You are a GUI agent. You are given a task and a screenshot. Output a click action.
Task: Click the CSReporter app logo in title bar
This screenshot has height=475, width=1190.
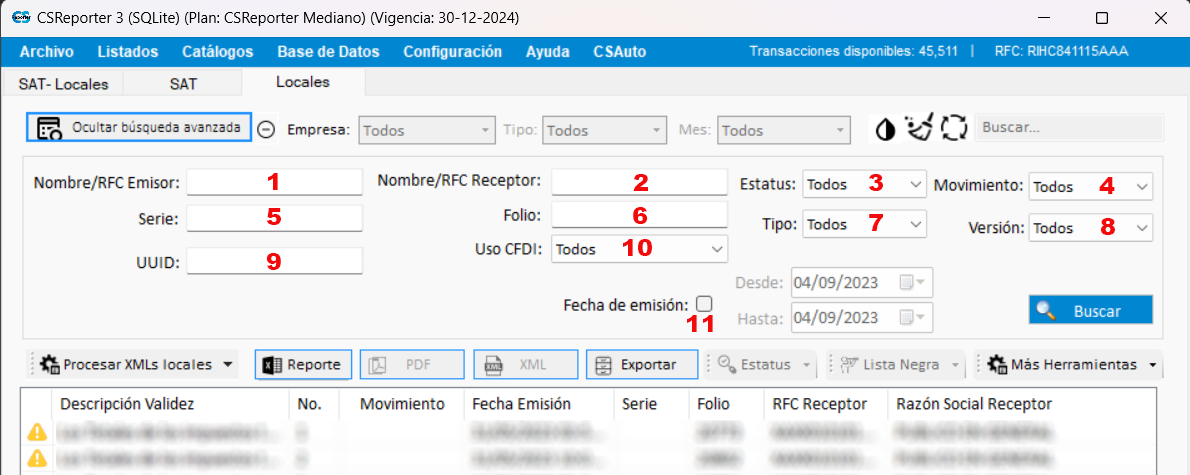click(20, 18)
